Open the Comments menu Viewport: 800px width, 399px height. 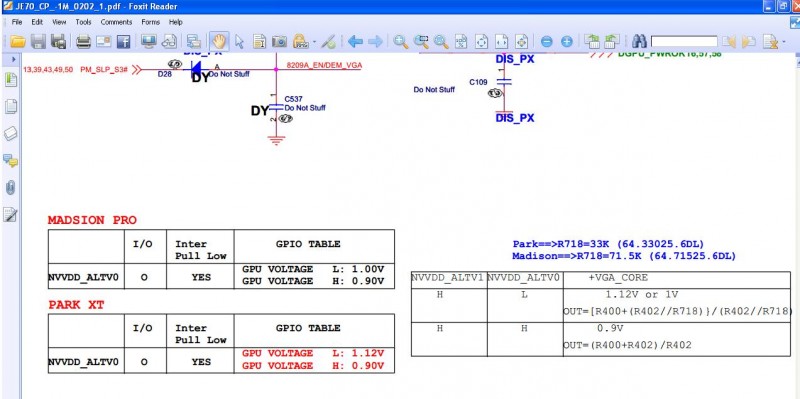(x=116, y=22)
